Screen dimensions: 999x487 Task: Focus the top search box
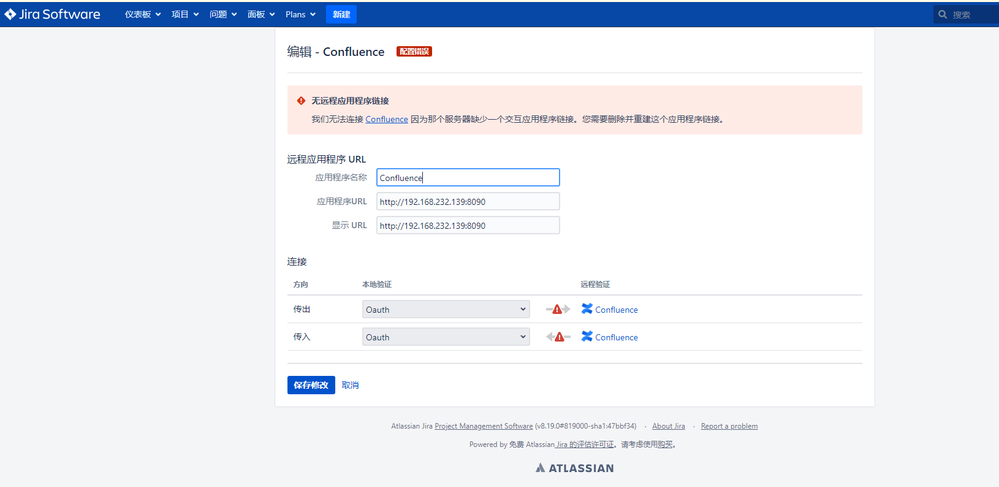click(966, 15)
